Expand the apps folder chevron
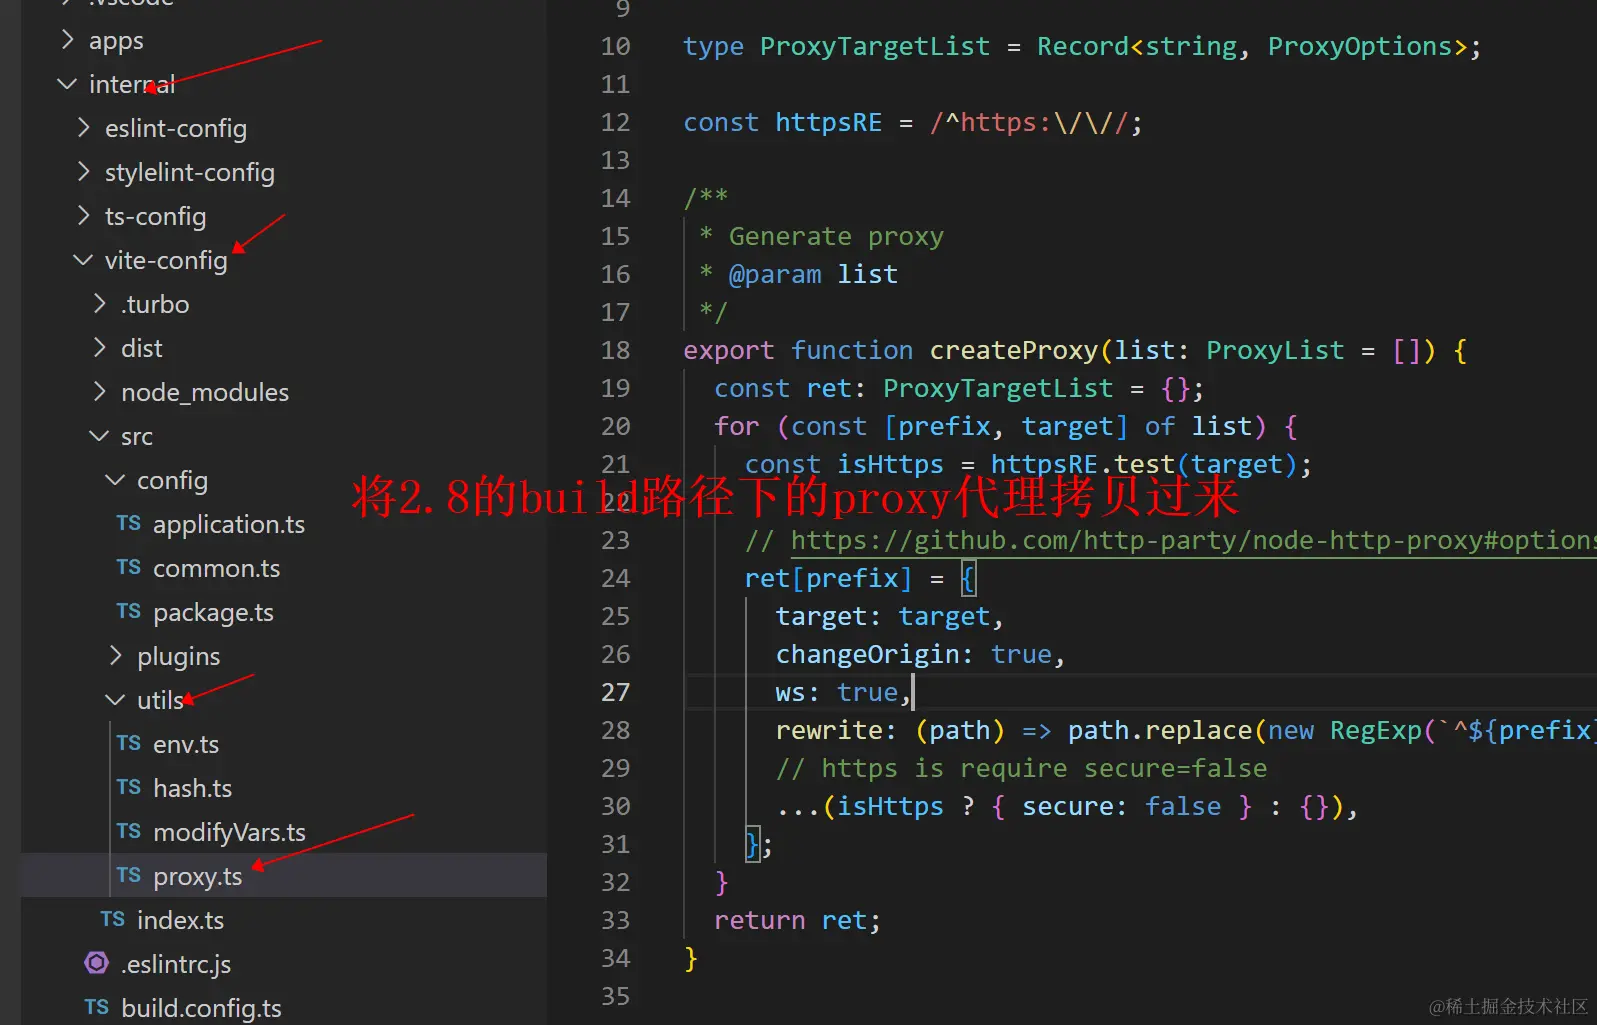Screen dimensions: 1597x1025 (x=67, y=40)
